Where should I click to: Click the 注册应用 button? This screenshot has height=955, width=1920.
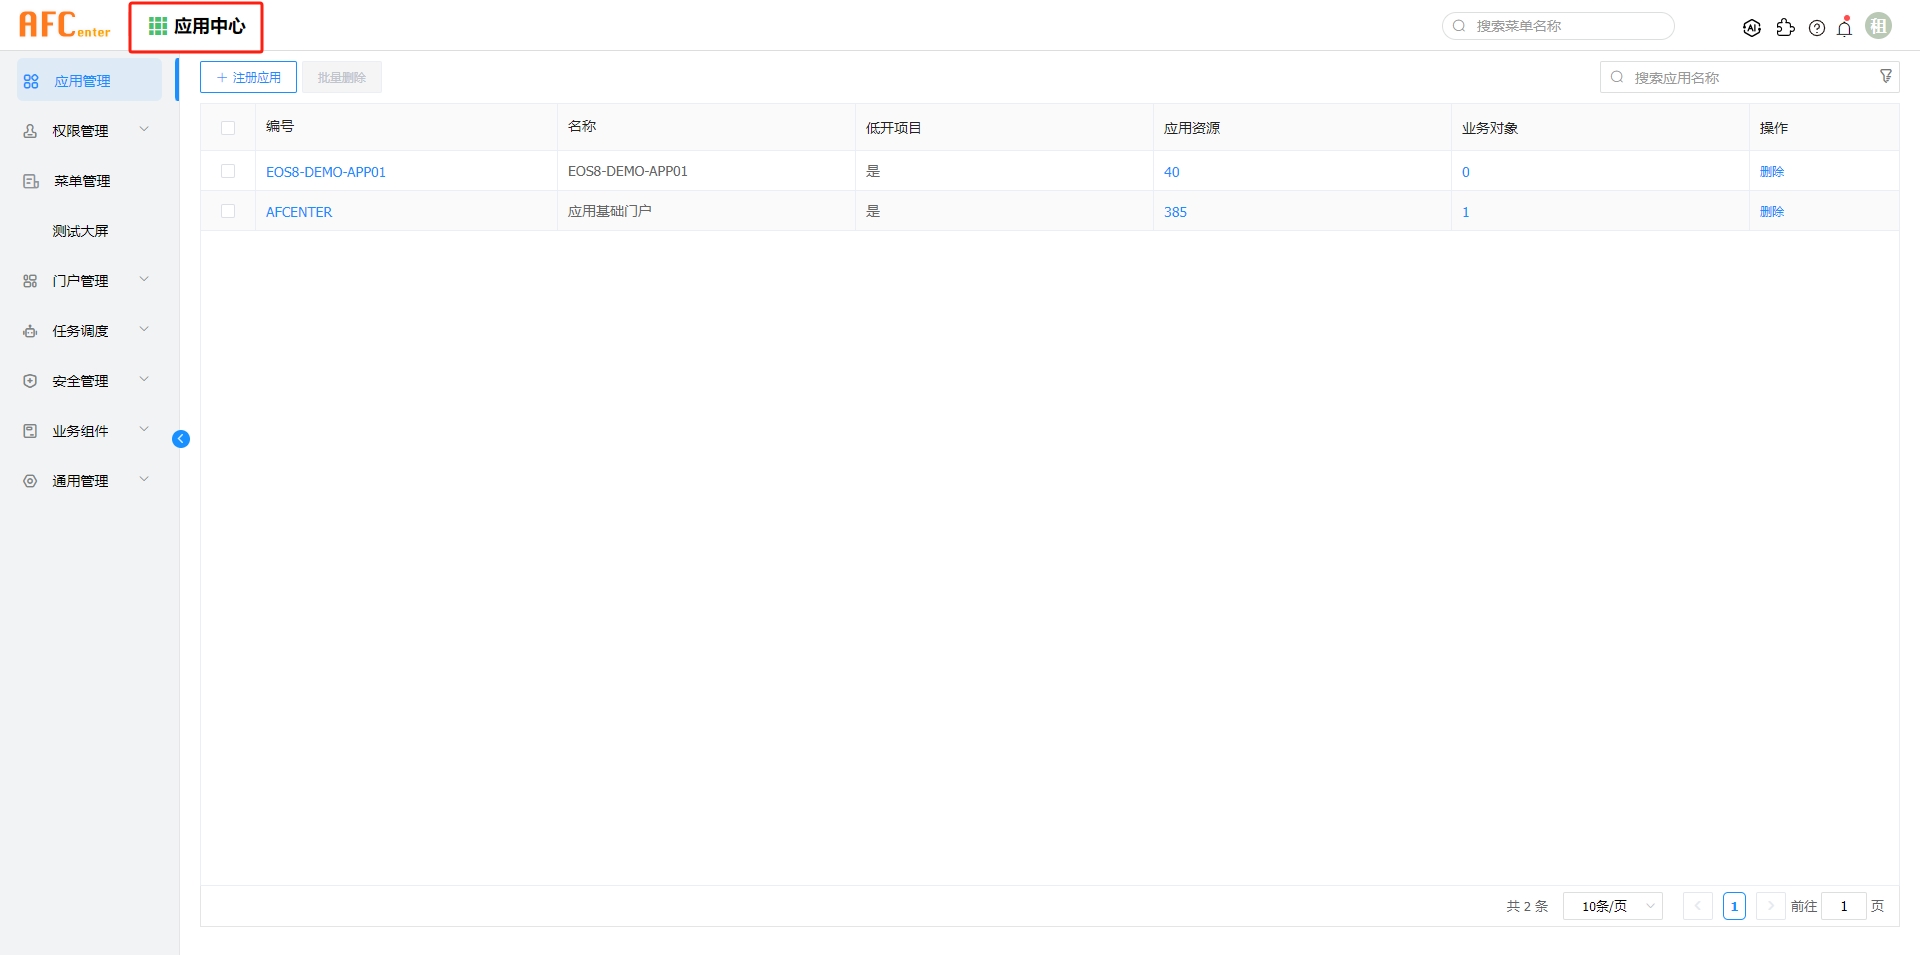pos(248,77)
